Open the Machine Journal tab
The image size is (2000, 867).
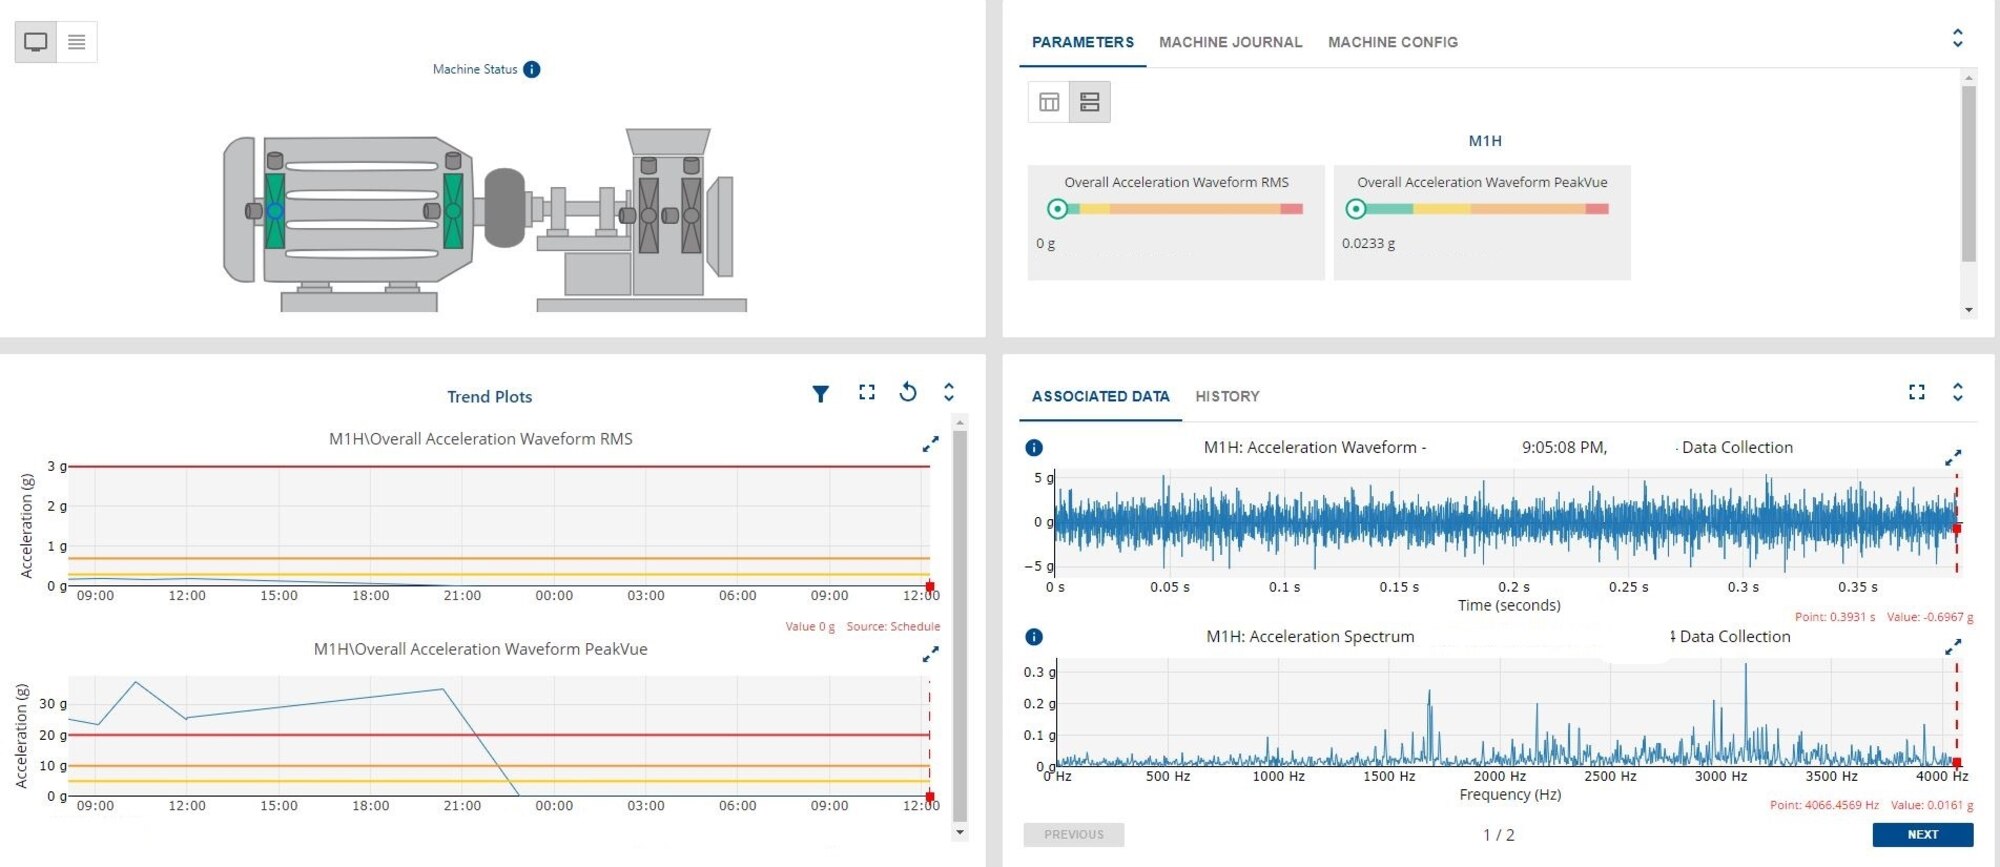coord(1230,42)
